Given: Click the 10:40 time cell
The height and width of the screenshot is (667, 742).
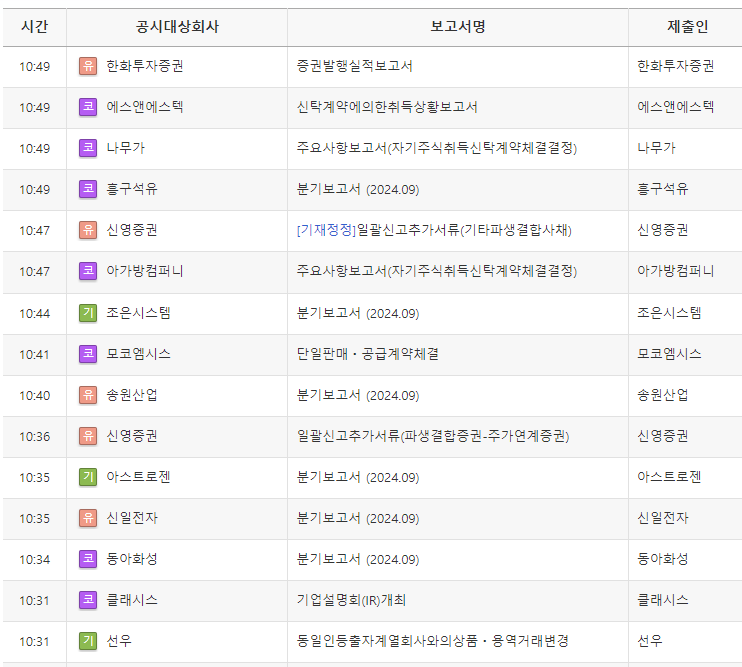Looking at the screenshot, I should [x=35, y=395].
